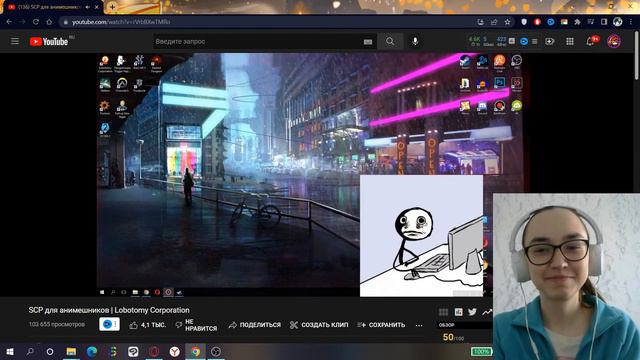The image size is (640, 360).
Task: Dislike the video via "Не нравится"
Action: pos(196,325)
